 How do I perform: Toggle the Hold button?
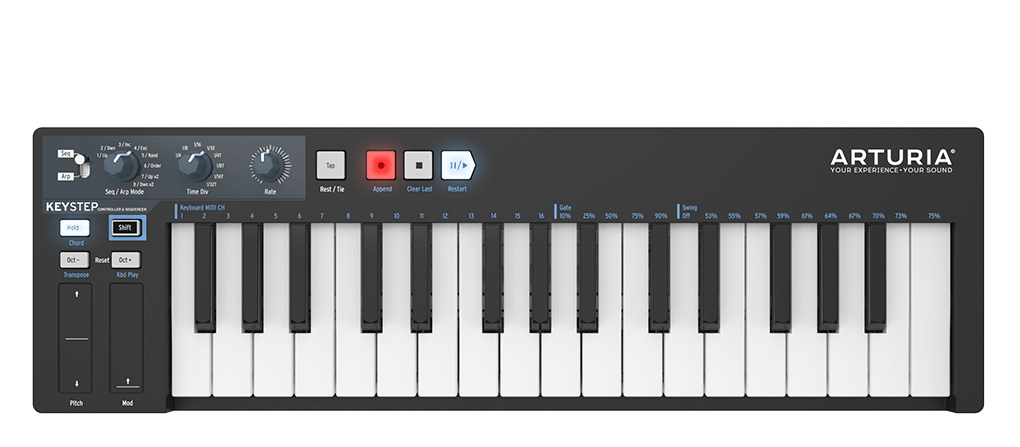click(x=75, y=228)
